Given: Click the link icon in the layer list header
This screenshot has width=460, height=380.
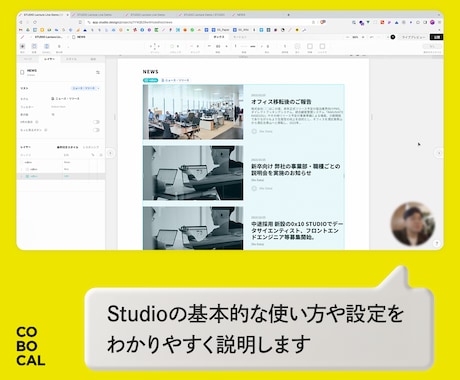Looking at the screenshot, I should [x=93, y=155].
